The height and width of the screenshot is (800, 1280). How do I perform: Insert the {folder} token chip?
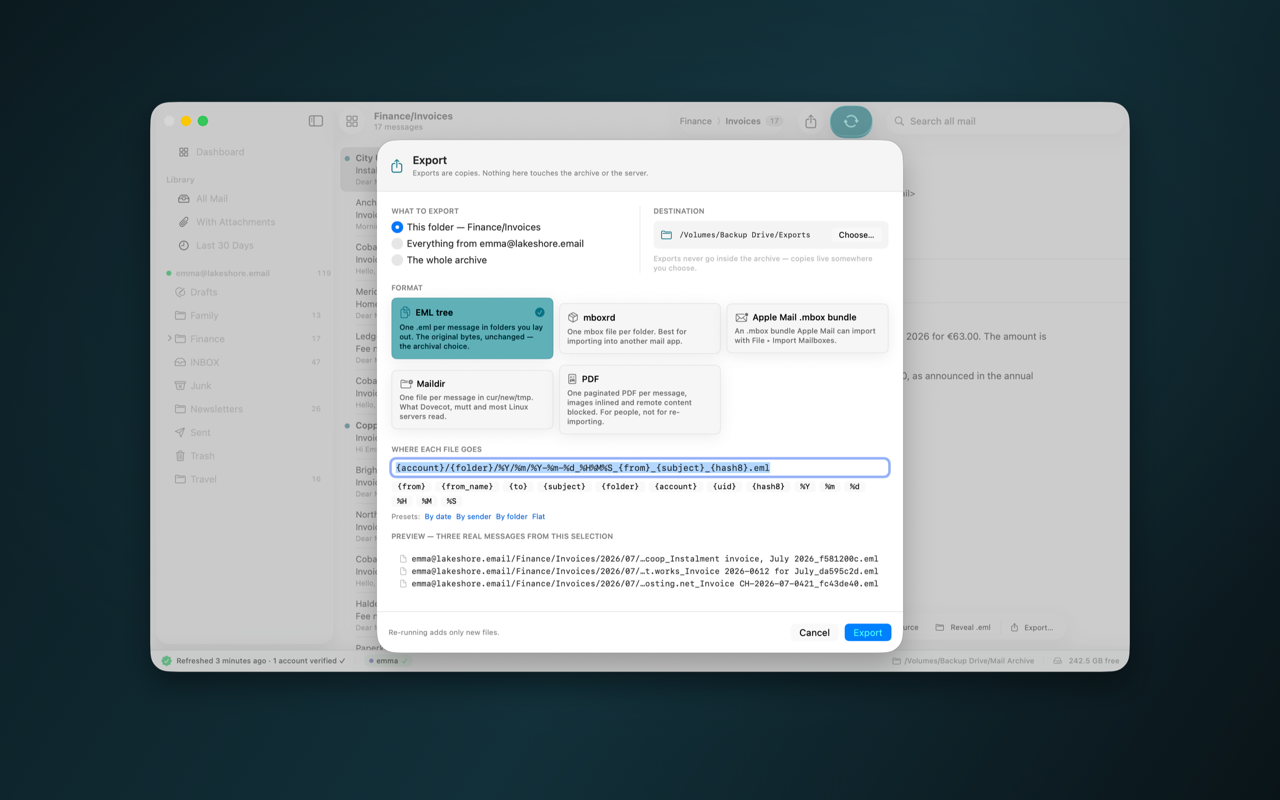pos(620,487)
